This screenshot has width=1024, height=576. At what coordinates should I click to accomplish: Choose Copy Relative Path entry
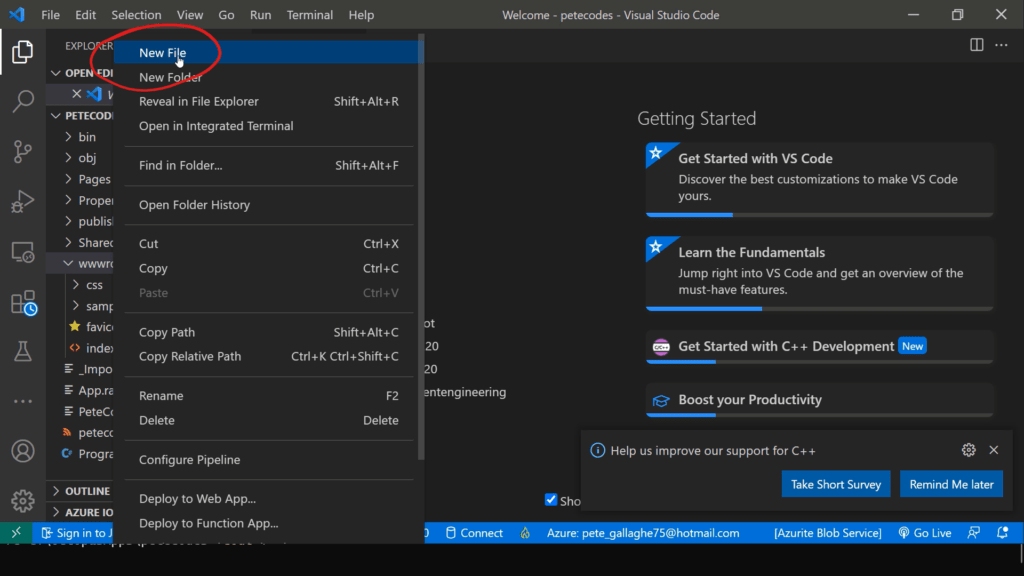pos(268,356)
